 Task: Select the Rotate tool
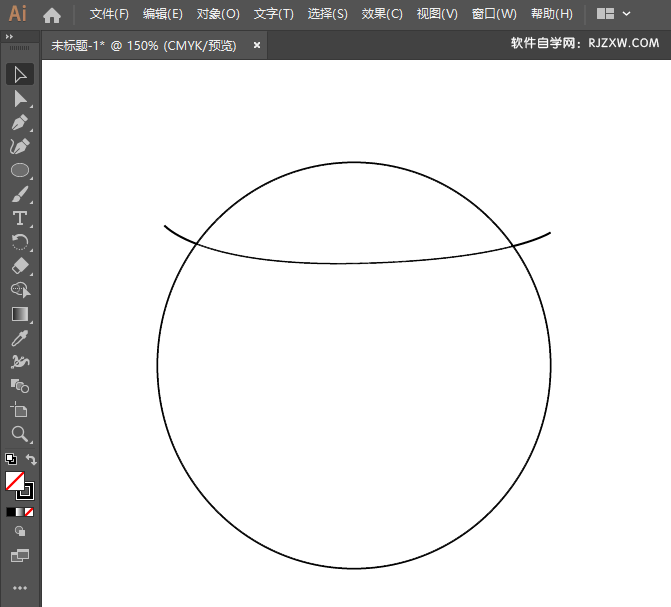[19, 242]
